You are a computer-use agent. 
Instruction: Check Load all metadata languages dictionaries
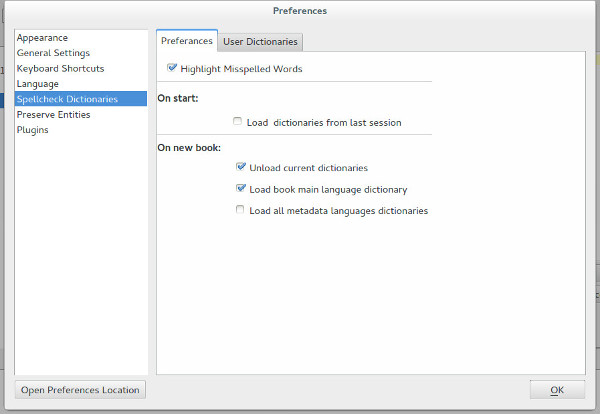click(x=239, y=211)
